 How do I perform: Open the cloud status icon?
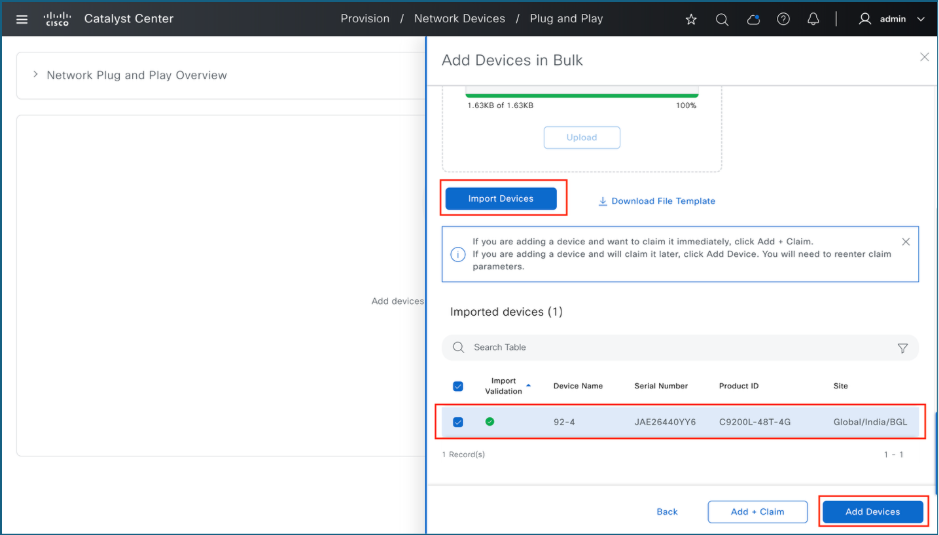[x=753, y=19]
